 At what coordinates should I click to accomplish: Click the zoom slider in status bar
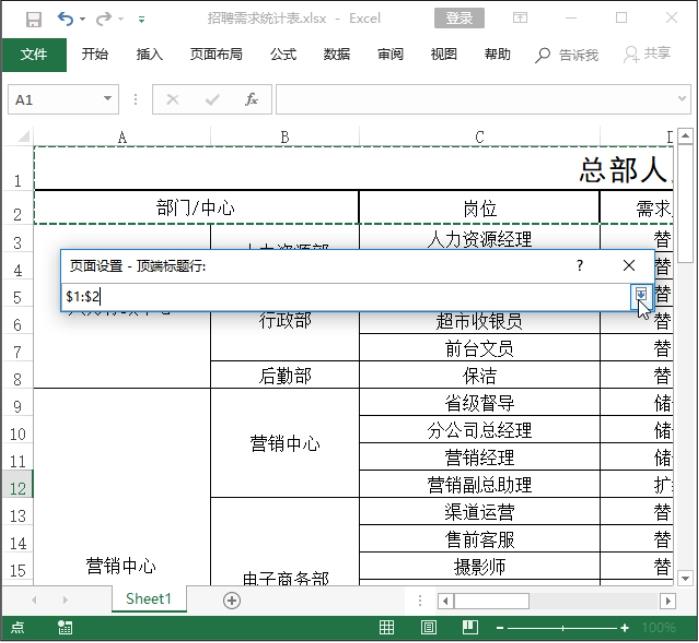(x=565, y=627)
